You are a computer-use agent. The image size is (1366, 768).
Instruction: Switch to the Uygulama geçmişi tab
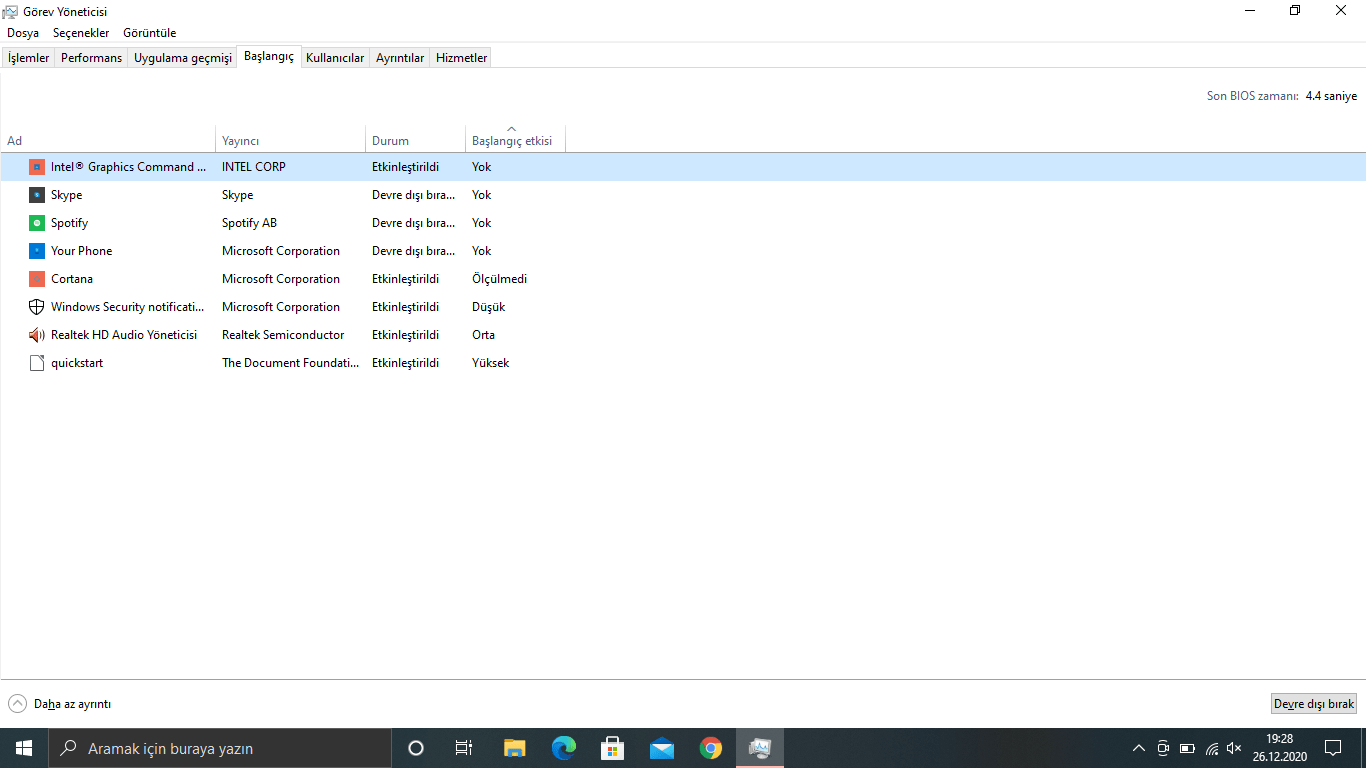tap(183, 58)
